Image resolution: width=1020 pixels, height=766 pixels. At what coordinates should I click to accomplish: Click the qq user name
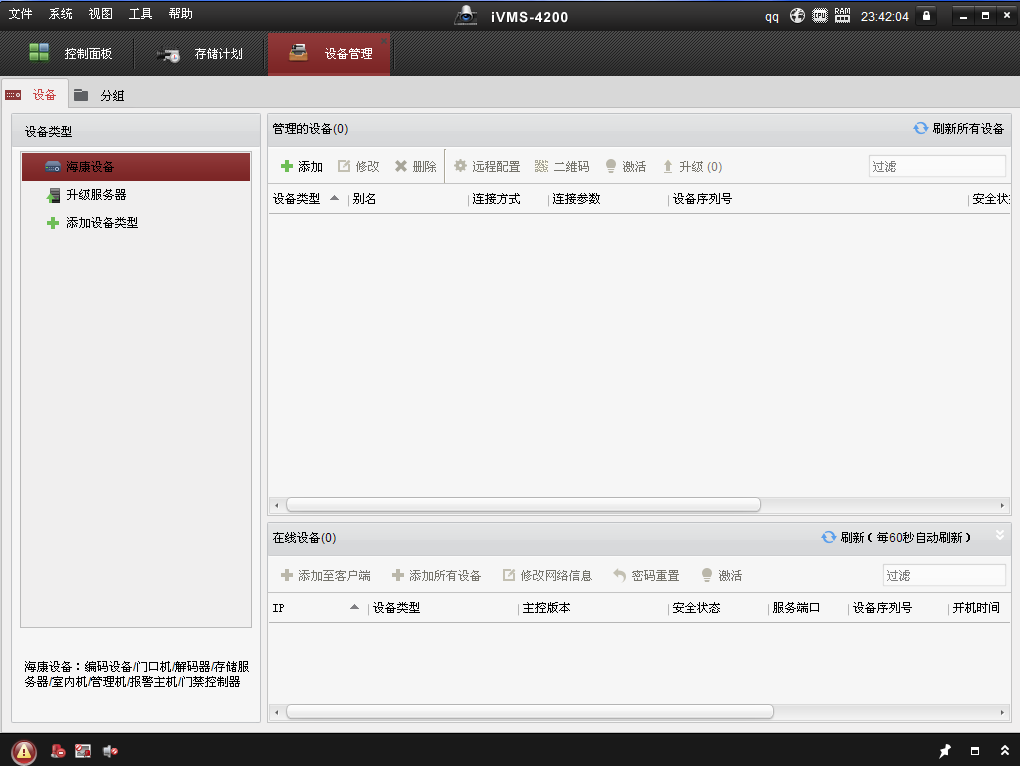[772, 17]
